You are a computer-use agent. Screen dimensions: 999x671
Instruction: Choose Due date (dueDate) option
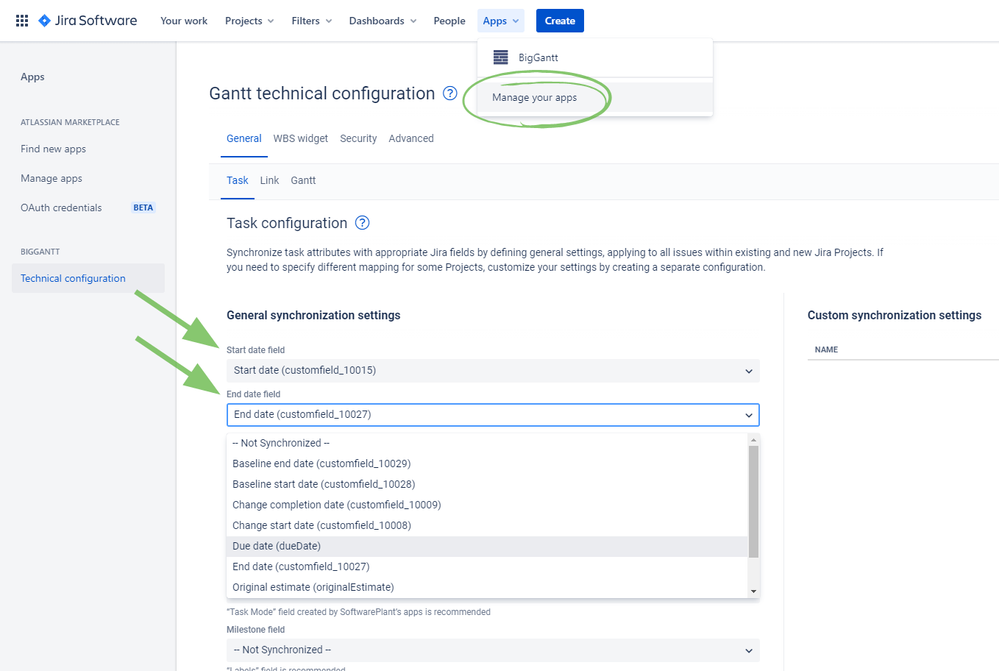487,546
